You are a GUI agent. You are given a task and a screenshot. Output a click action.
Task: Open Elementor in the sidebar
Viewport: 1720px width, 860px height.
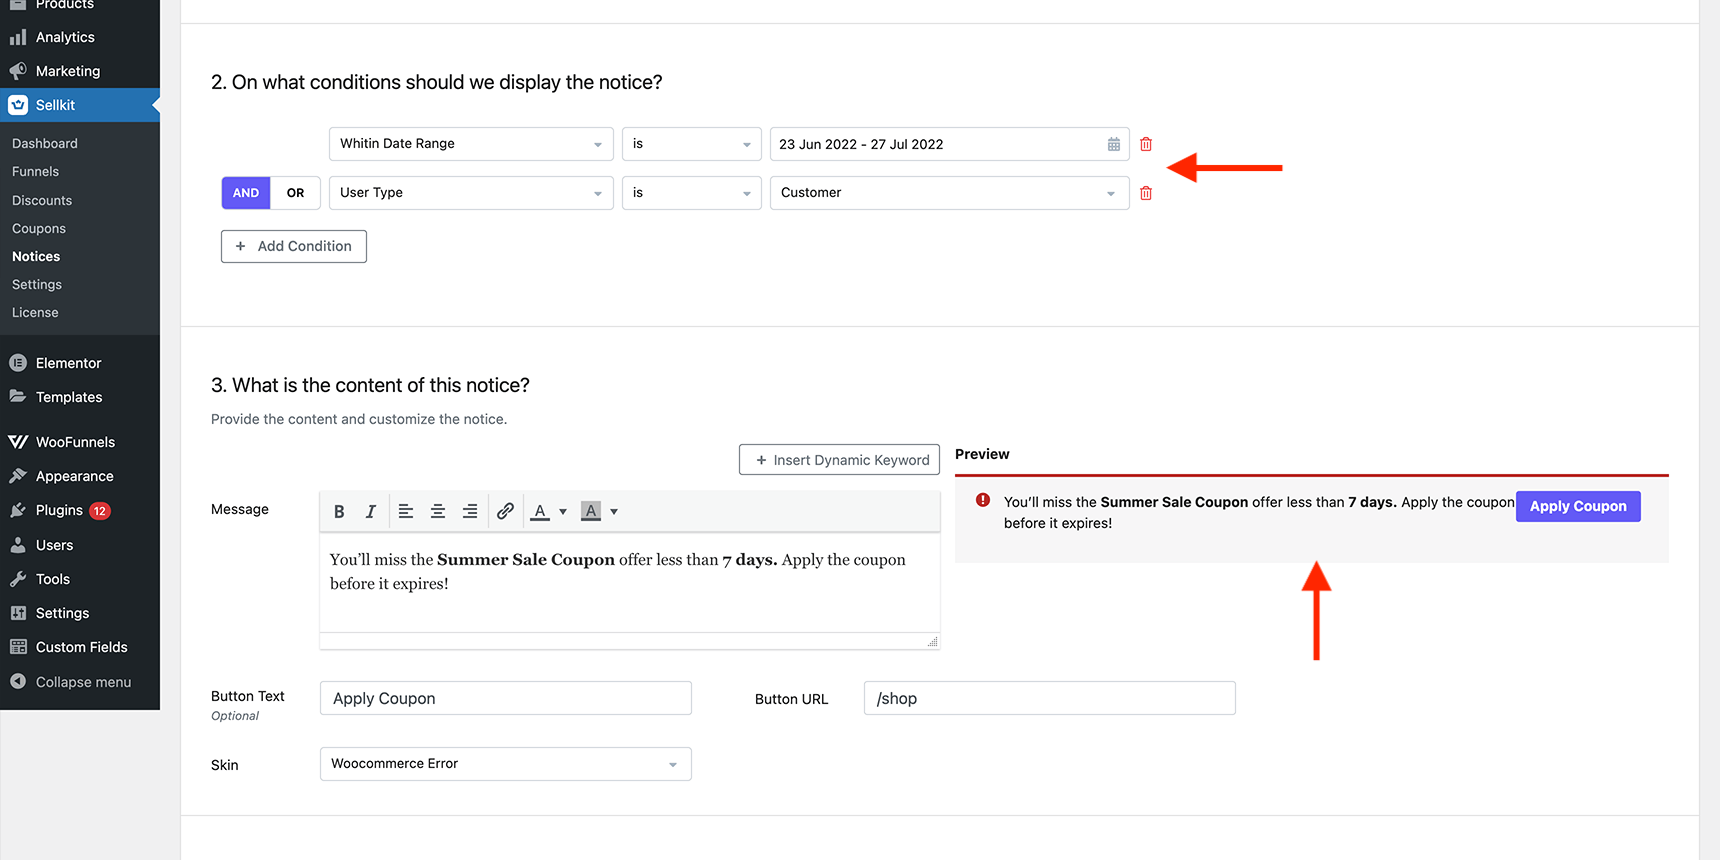click(x=80, y=363)
